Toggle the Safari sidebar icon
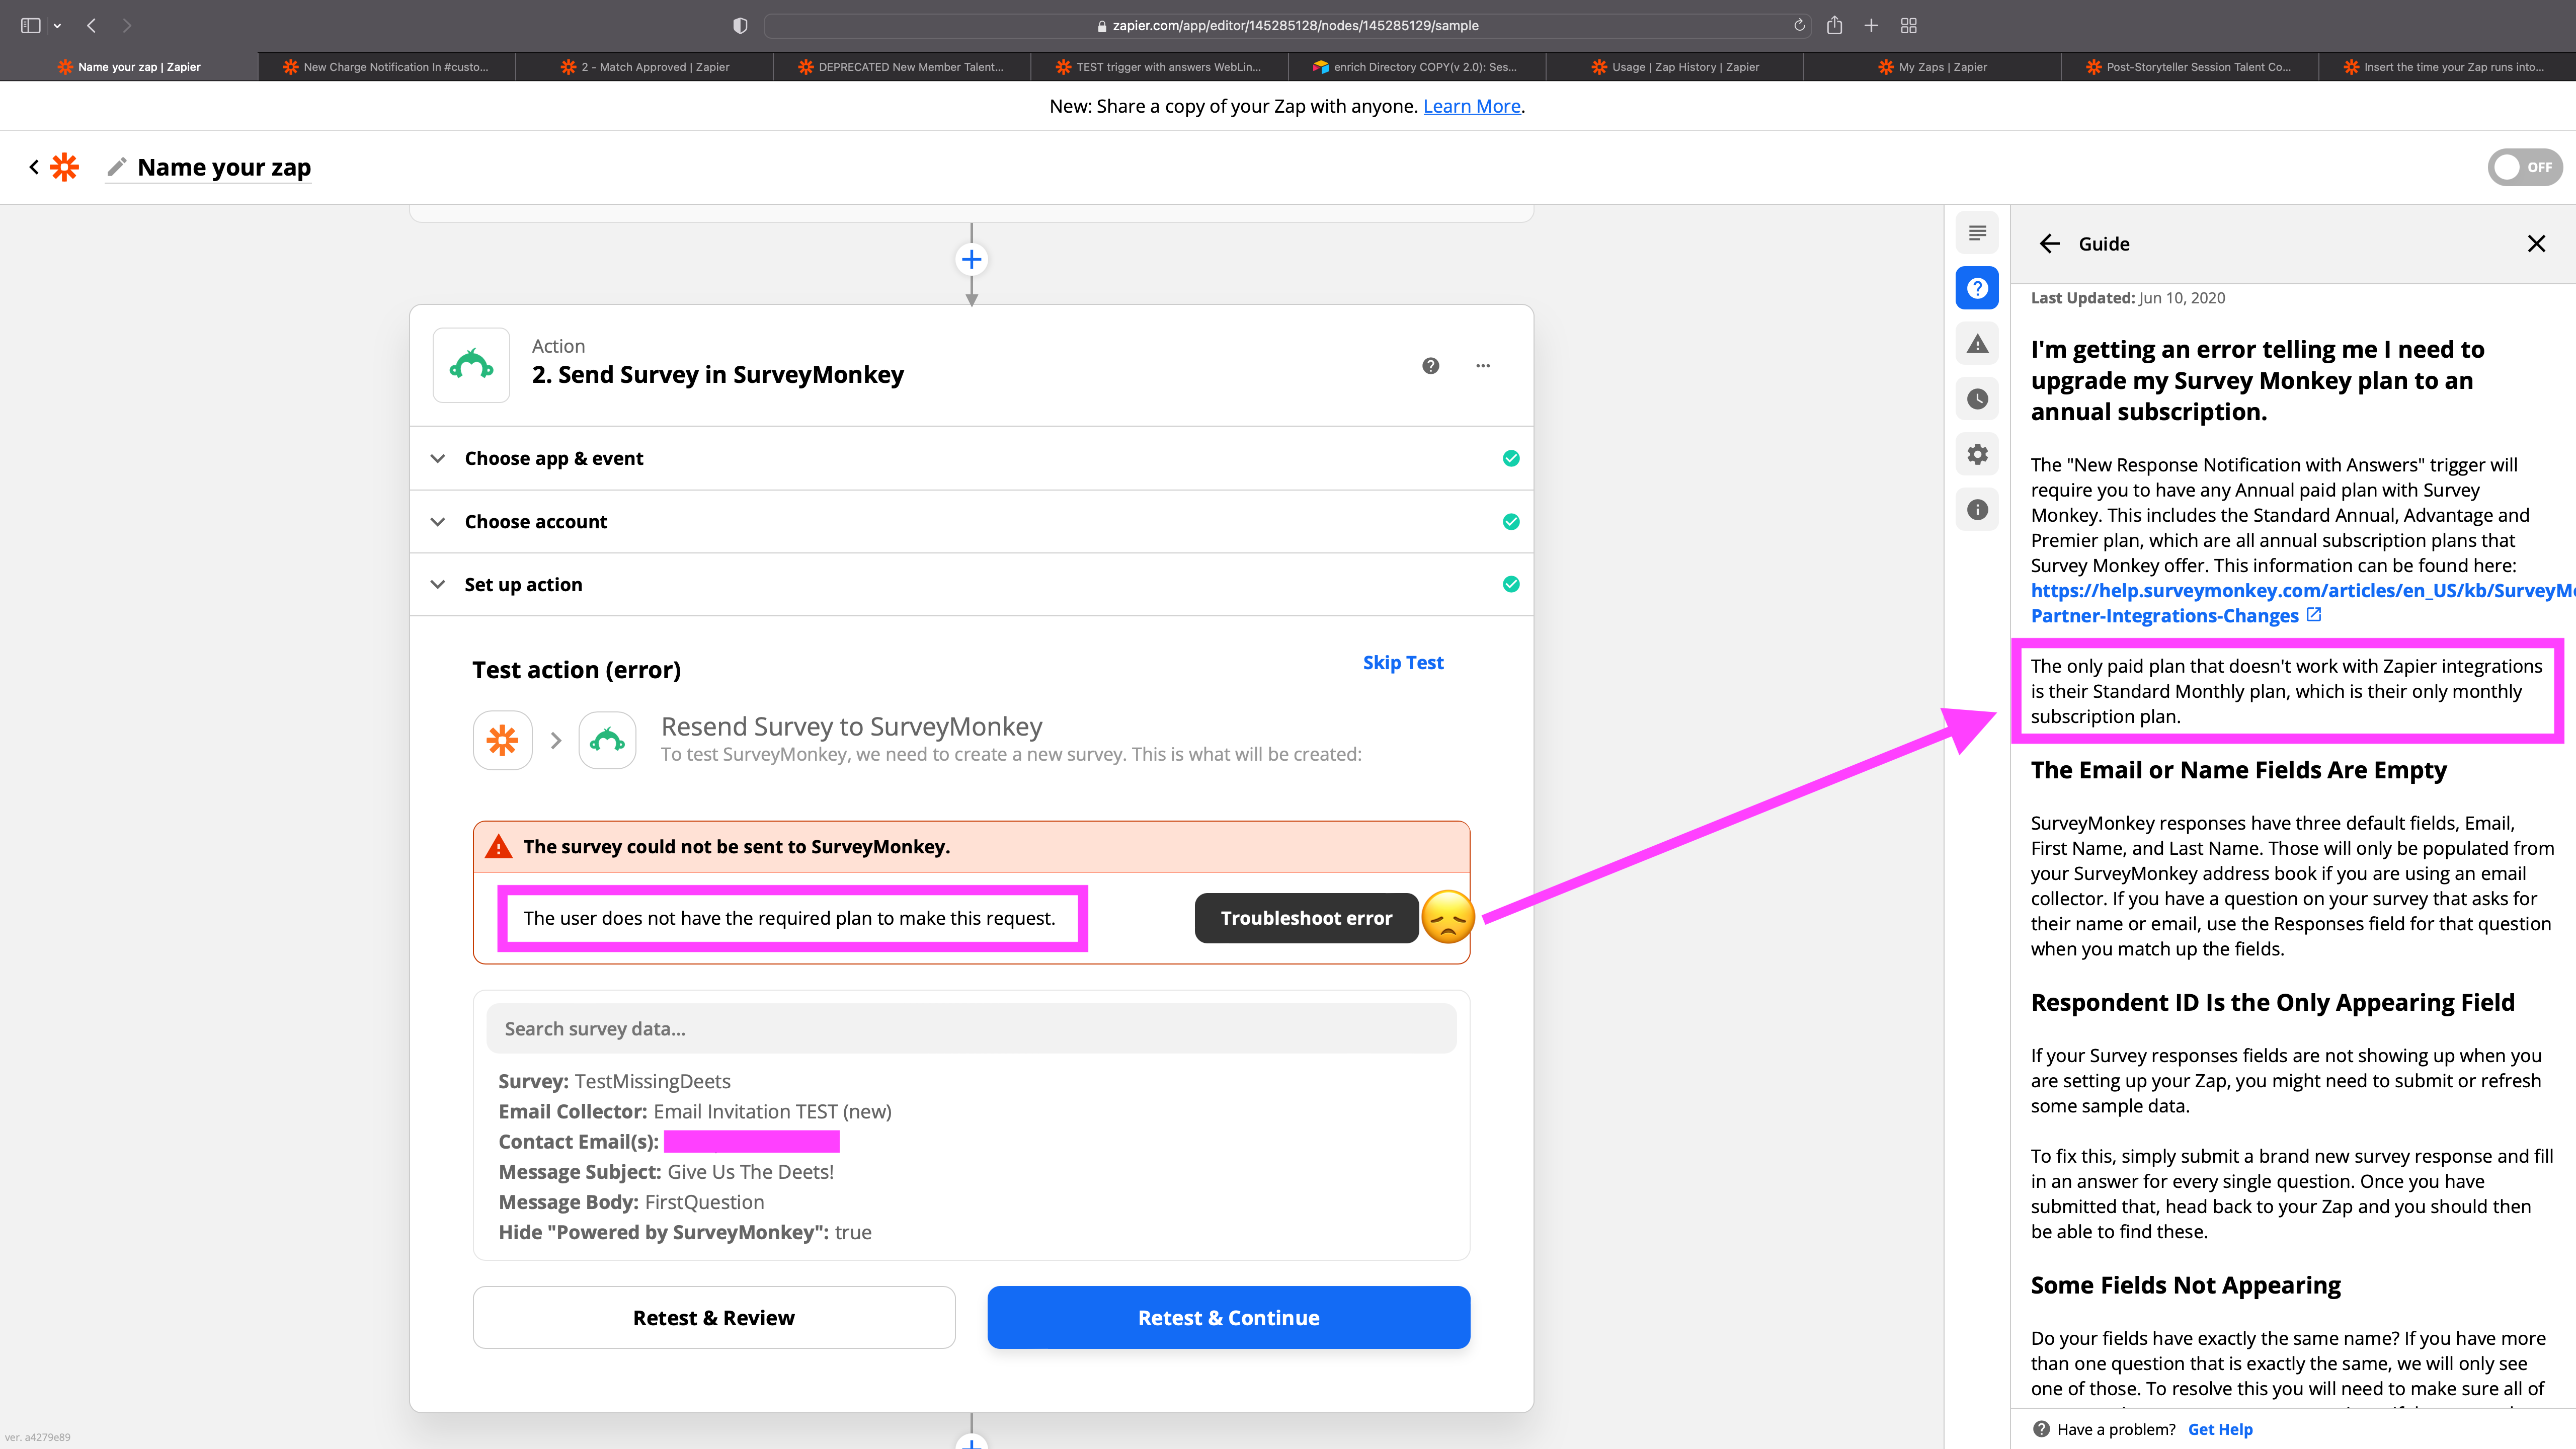Viewport: 2576px width, 1449px height. click(30, 25)
